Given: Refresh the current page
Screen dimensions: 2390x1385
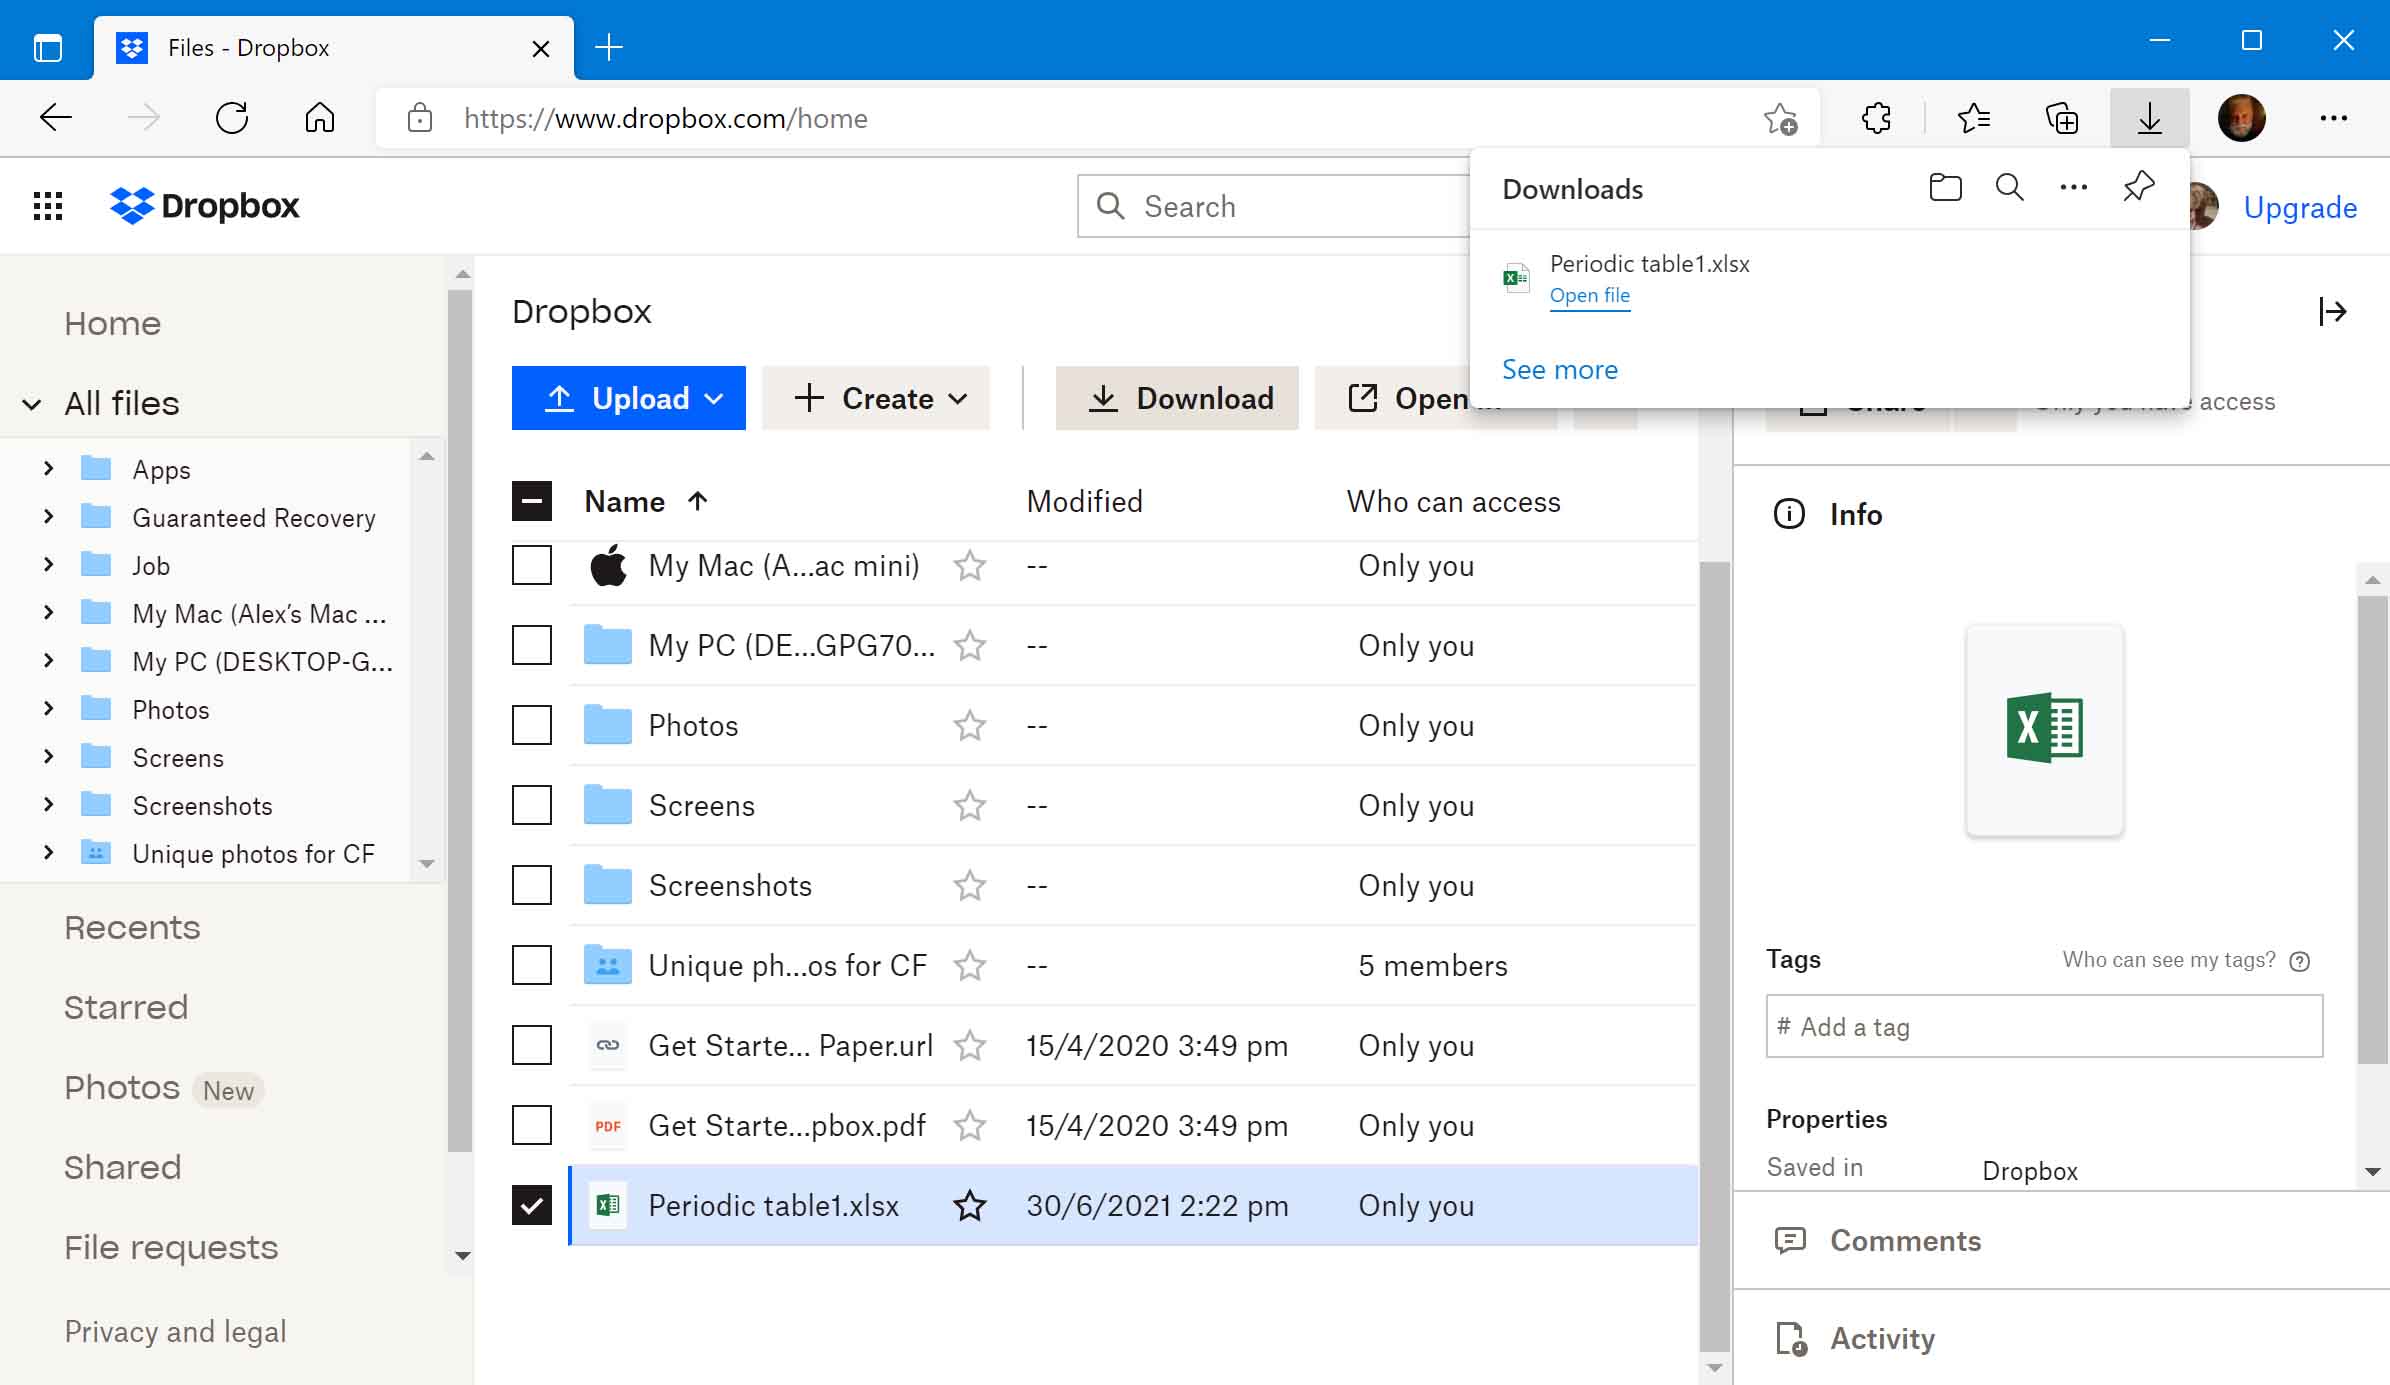Looking at the screenshot, I should click(232, 118).
